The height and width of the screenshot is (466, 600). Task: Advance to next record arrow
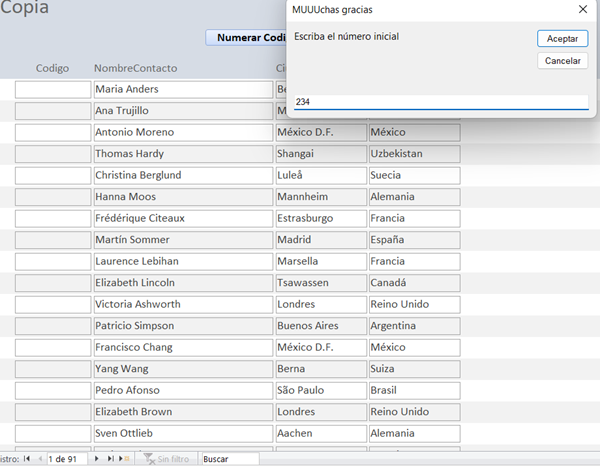[x=96, y=458]
